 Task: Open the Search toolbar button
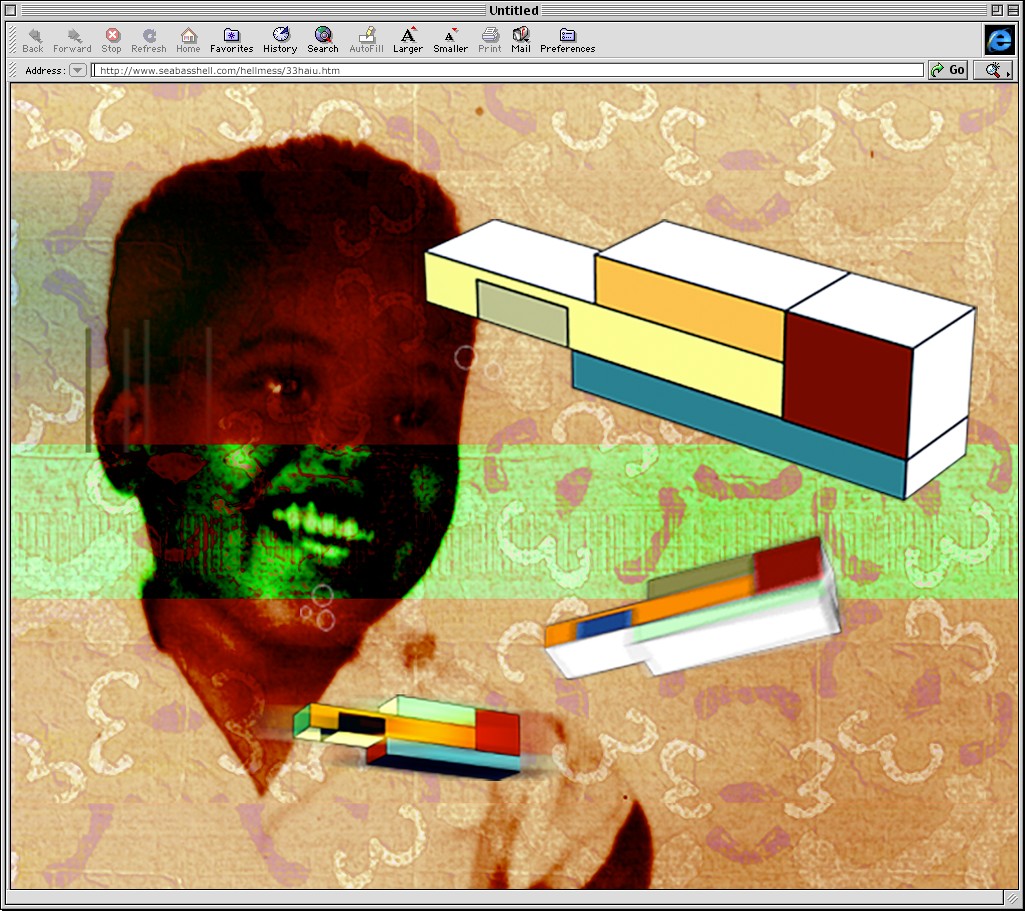(x=322, y=40)
